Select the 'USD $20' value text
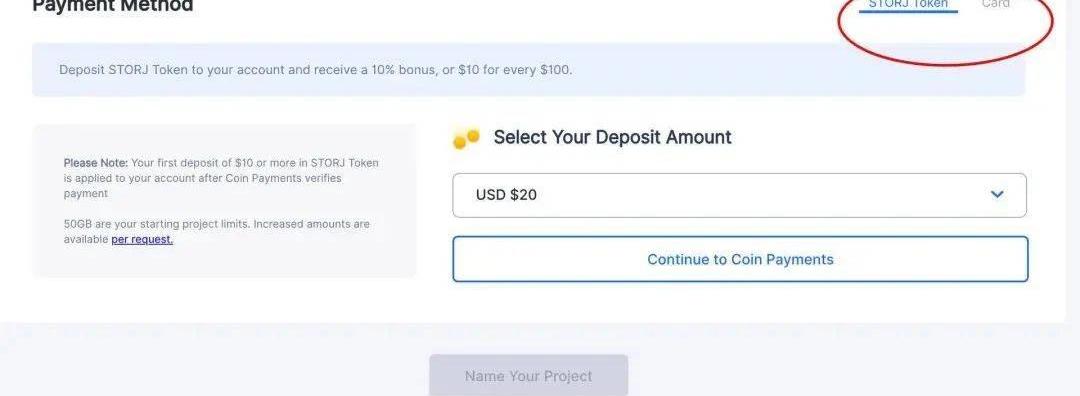This screenshot has width=1080, height=396. (x=506, y=195)
